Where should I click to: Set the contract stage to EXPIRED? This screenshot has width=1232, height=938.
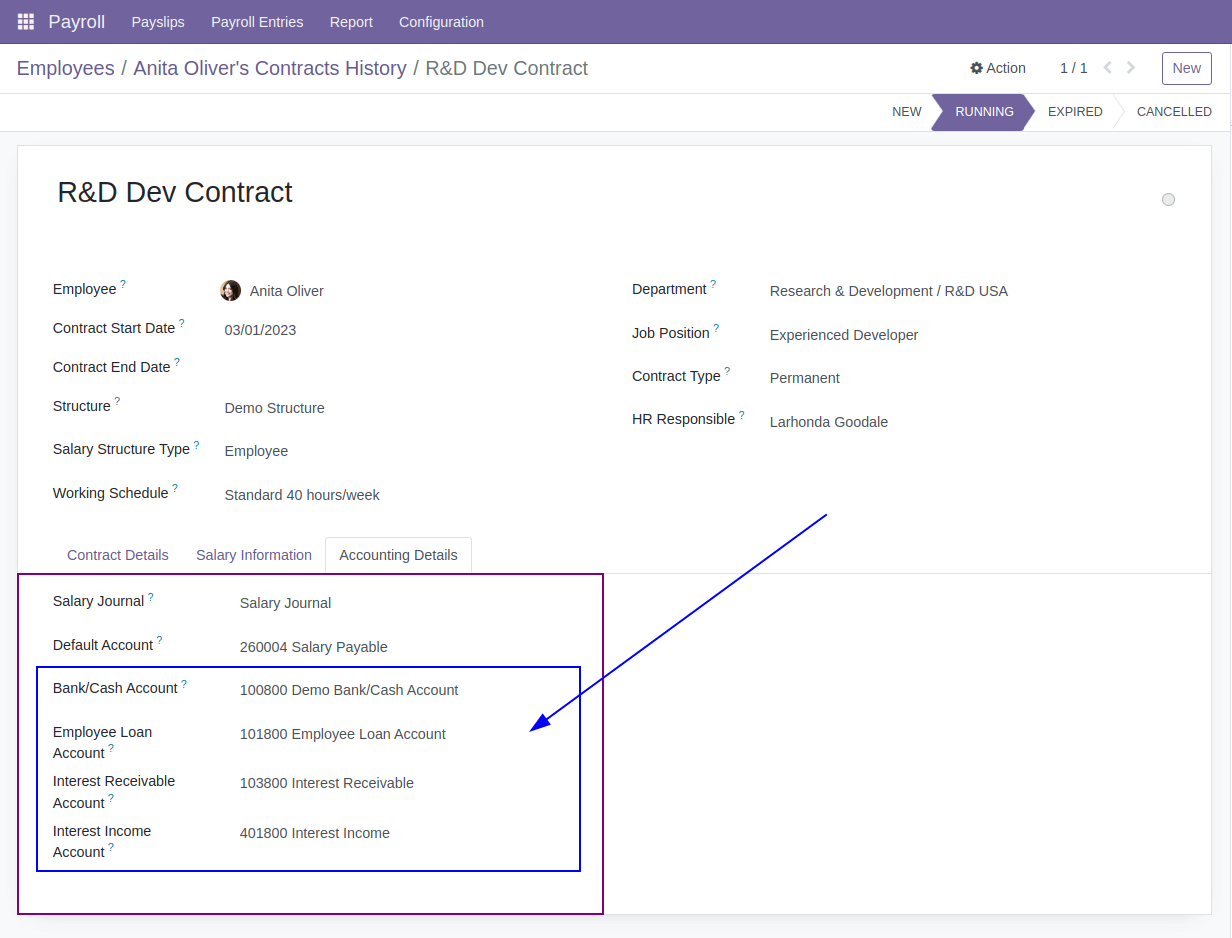1074,112
